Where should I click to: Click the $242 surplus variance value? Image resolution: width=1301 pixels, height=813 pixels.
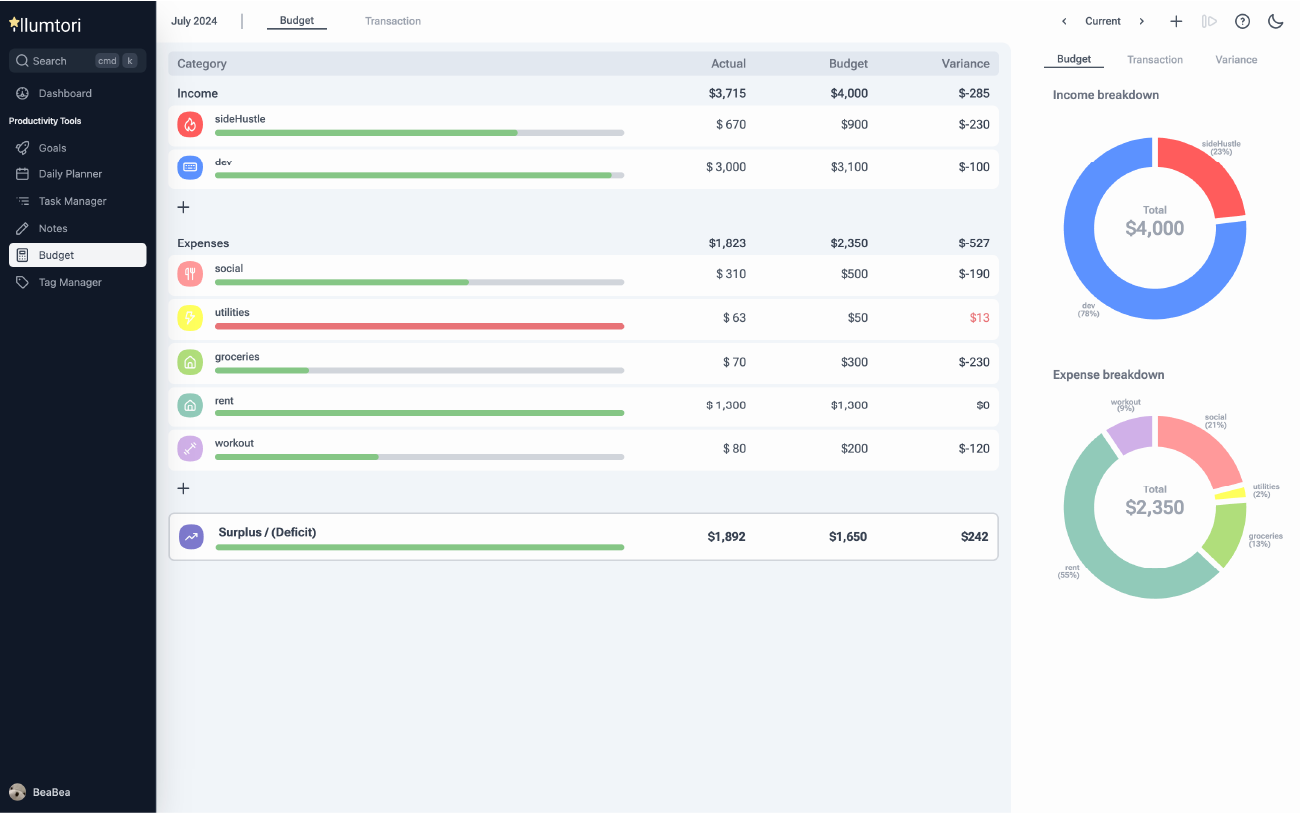975,537
